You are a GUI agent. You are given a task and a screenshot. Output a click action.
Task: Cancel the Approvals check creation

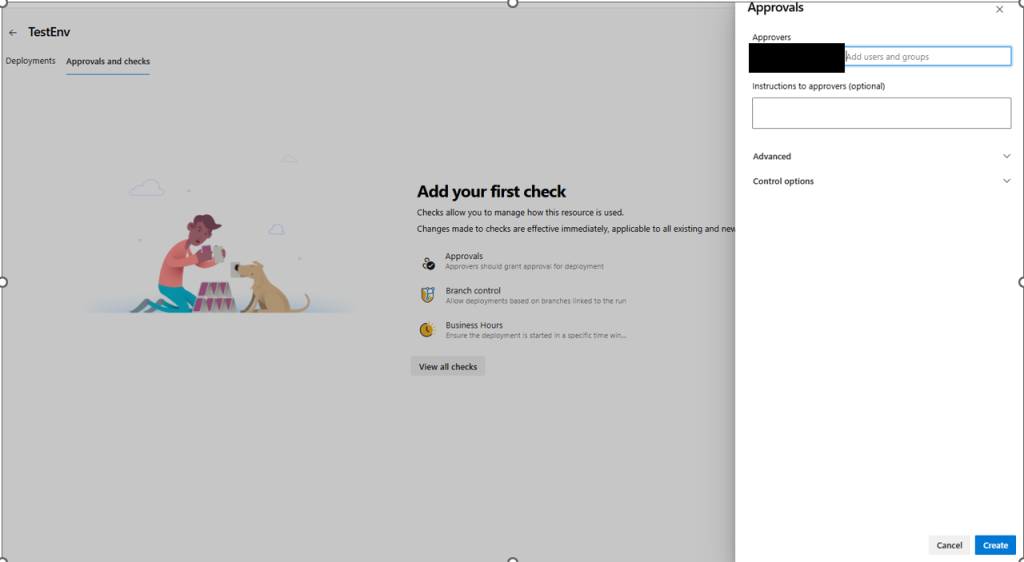tap(949, 545)
